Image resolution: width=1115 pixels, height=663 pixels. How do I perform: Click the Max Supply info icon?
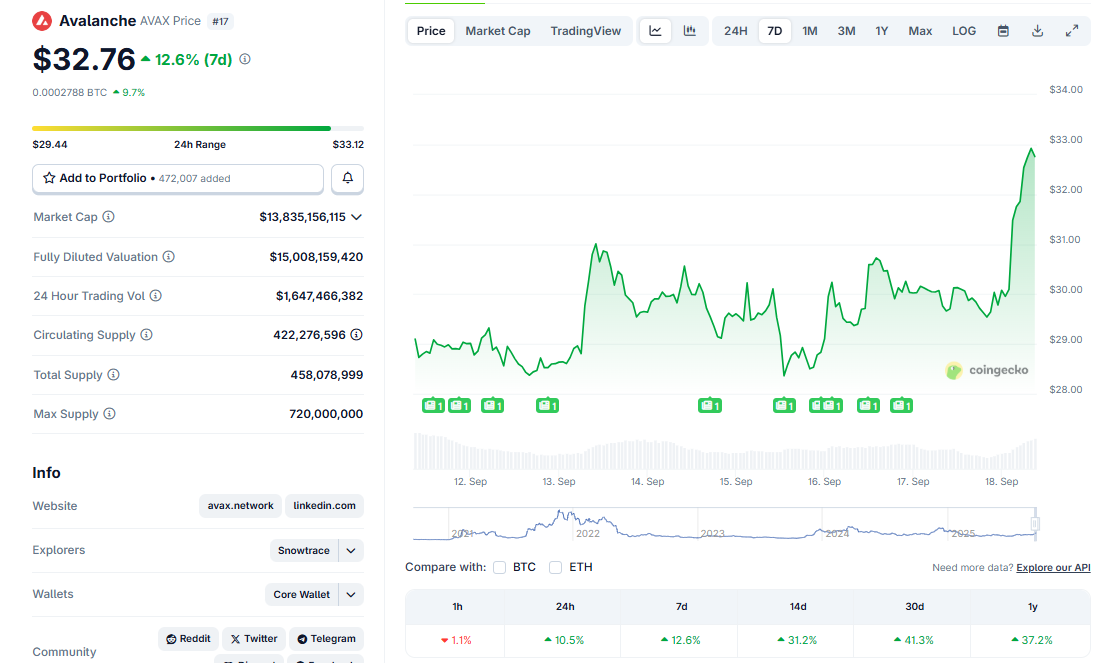coord(110,414)
